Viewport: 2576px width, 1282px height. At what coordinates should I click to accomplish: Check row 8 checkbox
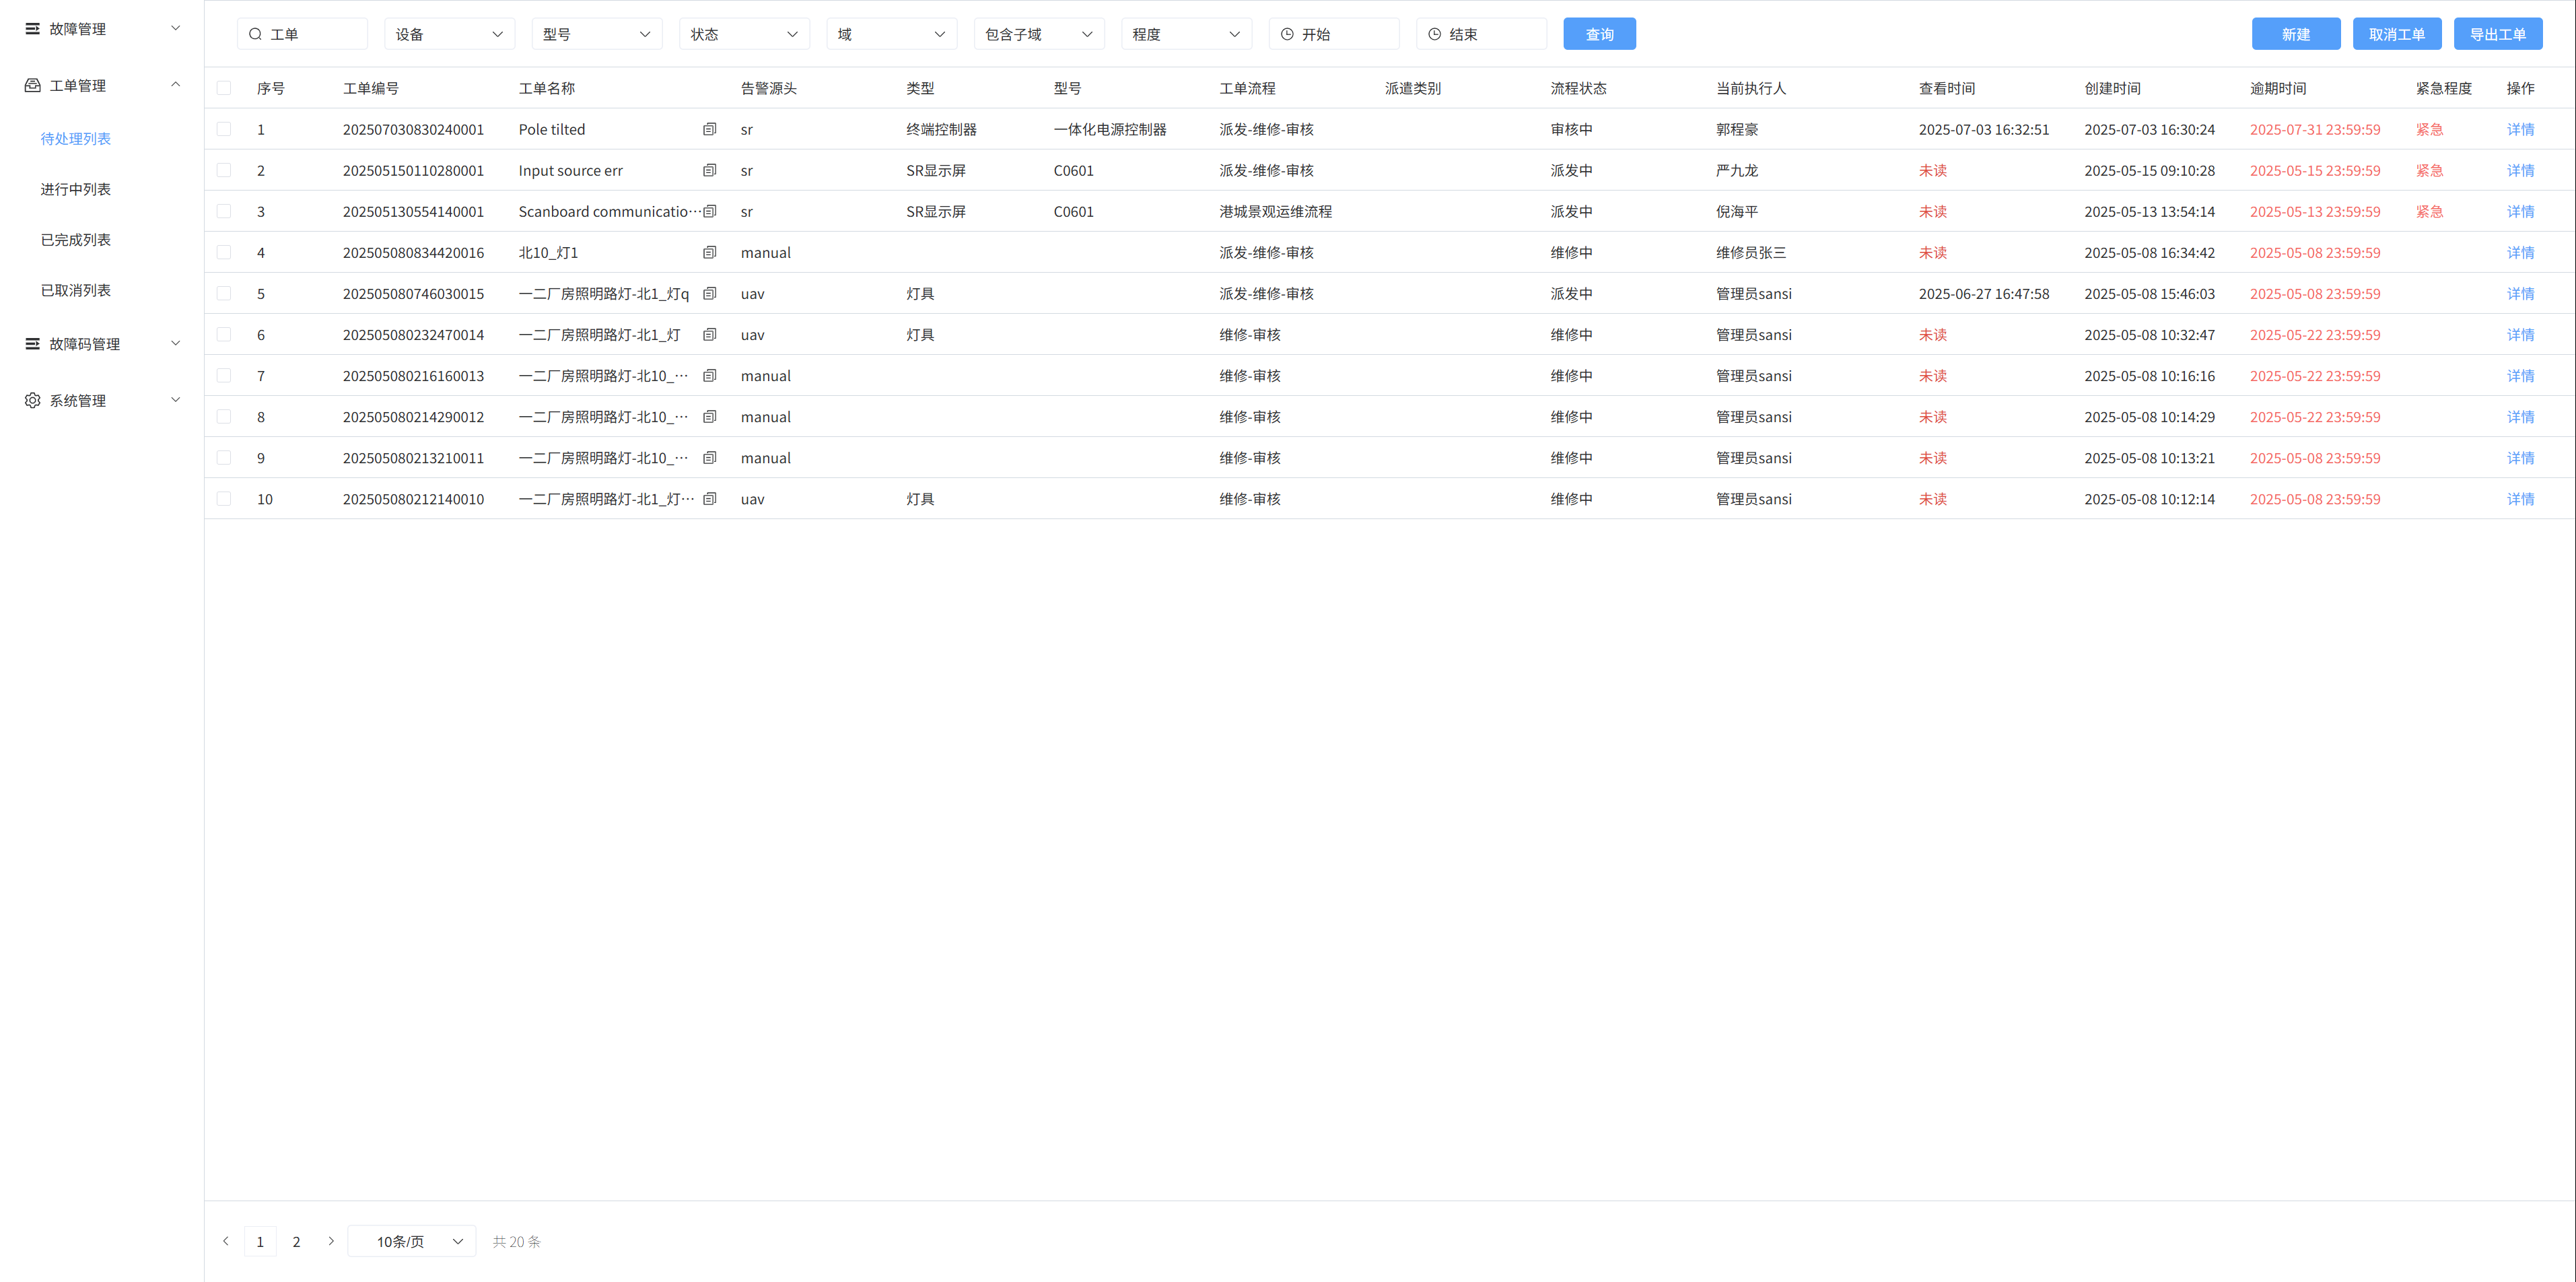click(x=224, y=416)
